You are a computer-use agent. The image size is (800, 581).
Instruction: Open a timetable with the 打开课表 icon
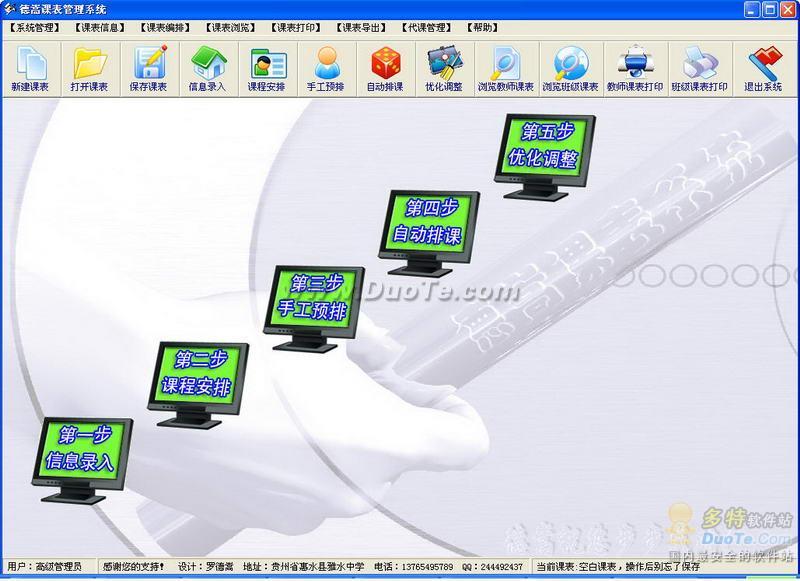(90, 69)
